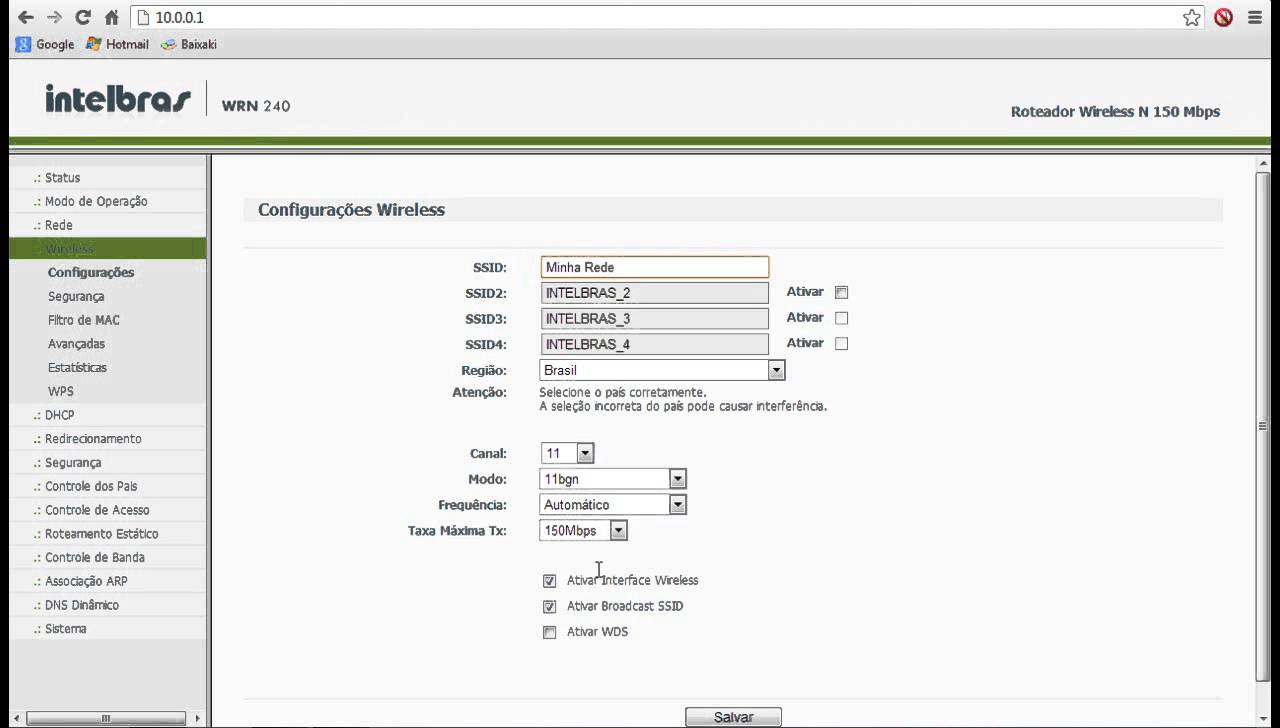The height and width of the screenshot is (728, 1280).
Task: Reload the router page
Action: pyautogui.click(x=83, y=17)
